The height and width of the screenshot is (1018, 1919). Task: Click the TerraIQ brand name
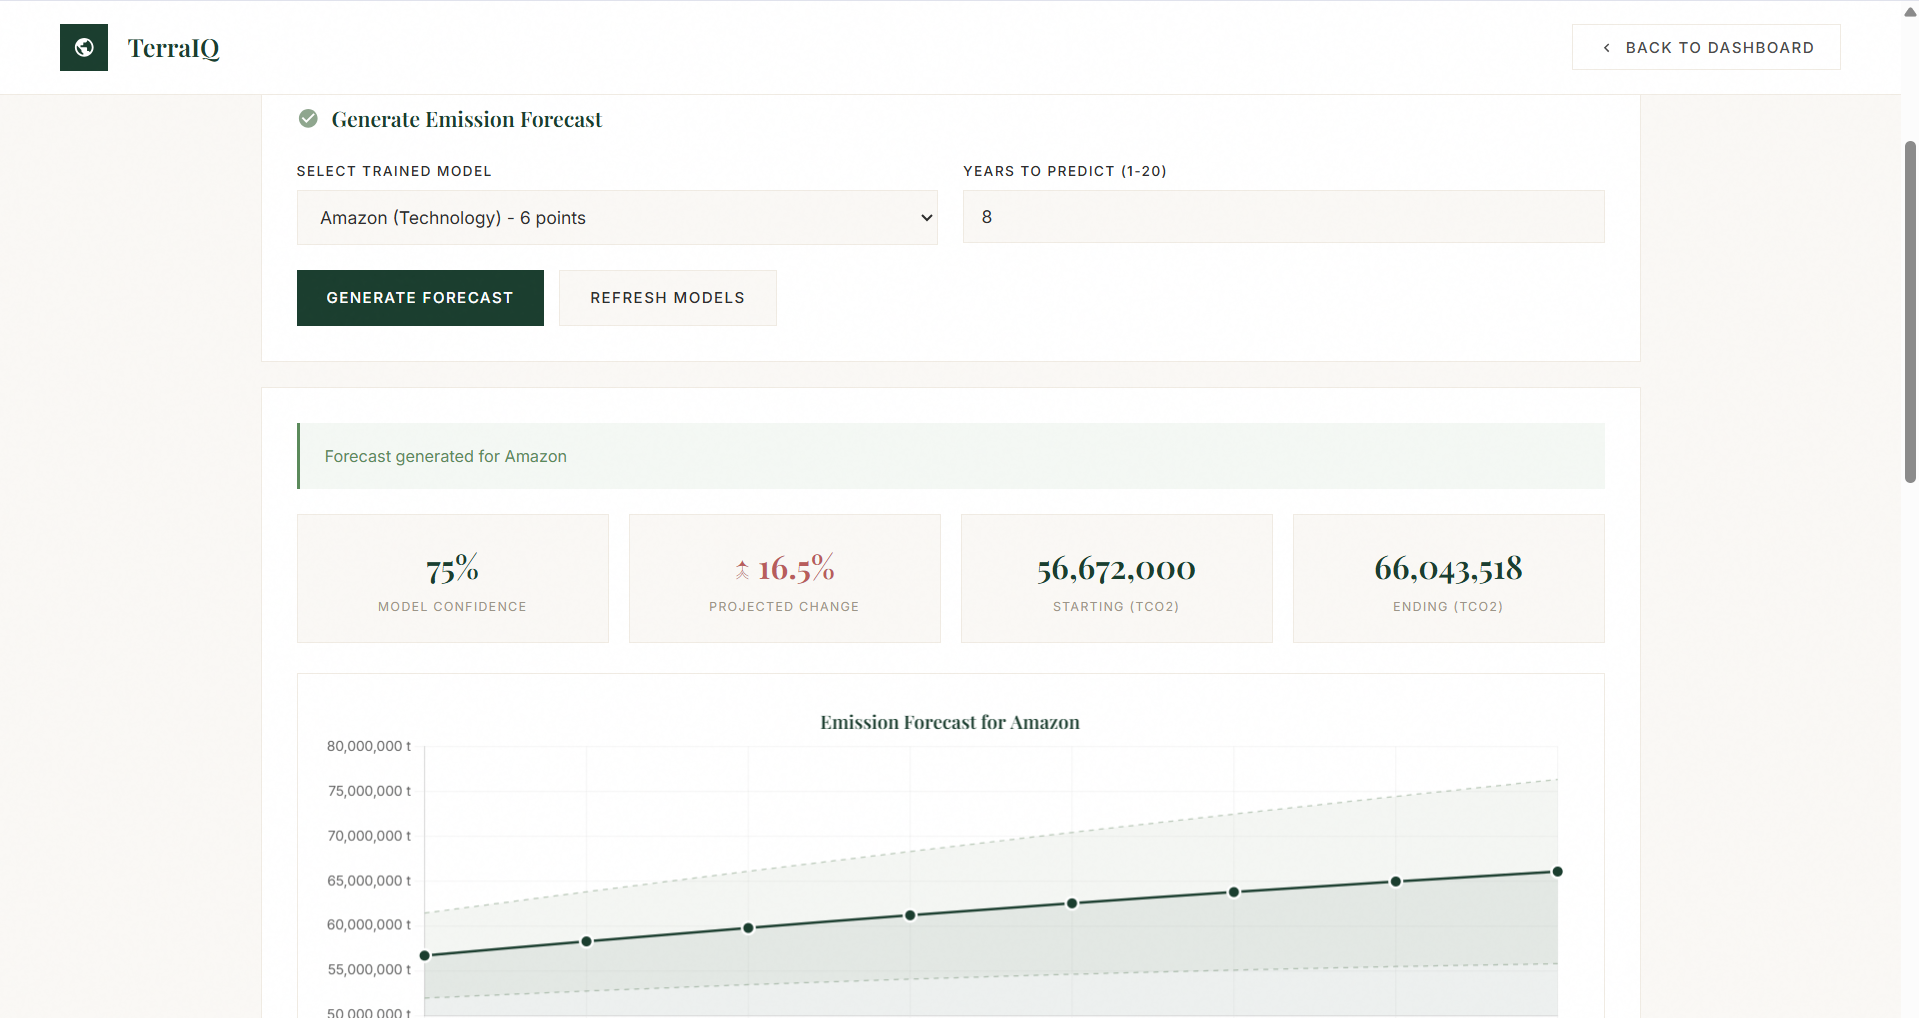pyautogui.click(x=174, y=48)
